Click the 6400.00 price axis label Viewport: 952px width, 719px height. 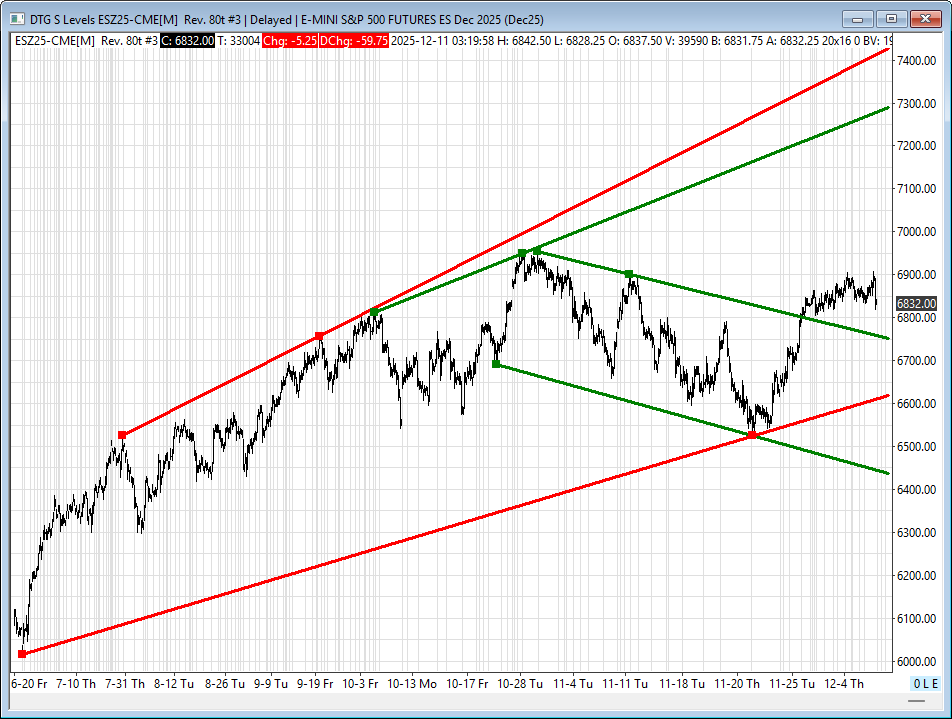[x=916, y=489]
